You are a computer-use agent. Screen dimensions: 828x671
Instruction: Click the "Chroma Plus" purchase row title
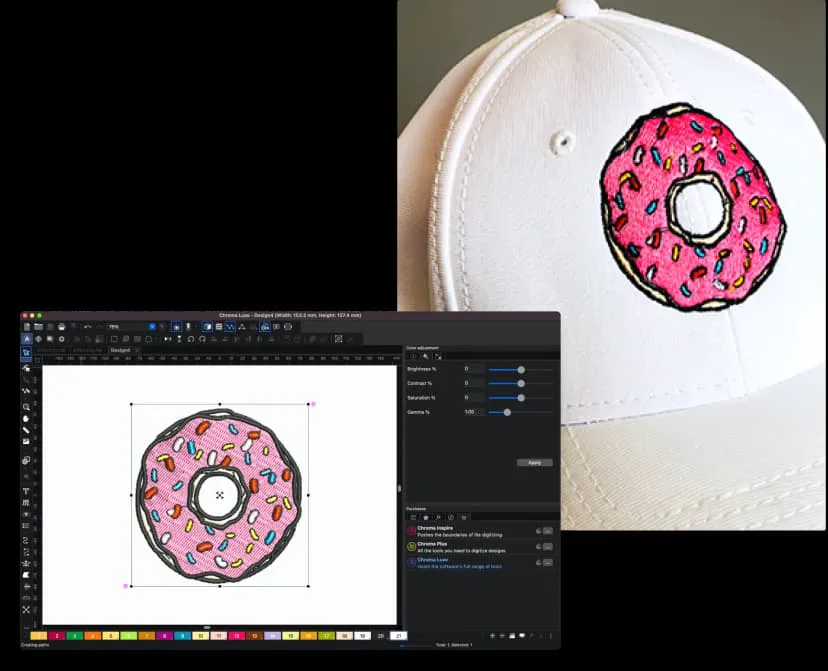point(432,544)
